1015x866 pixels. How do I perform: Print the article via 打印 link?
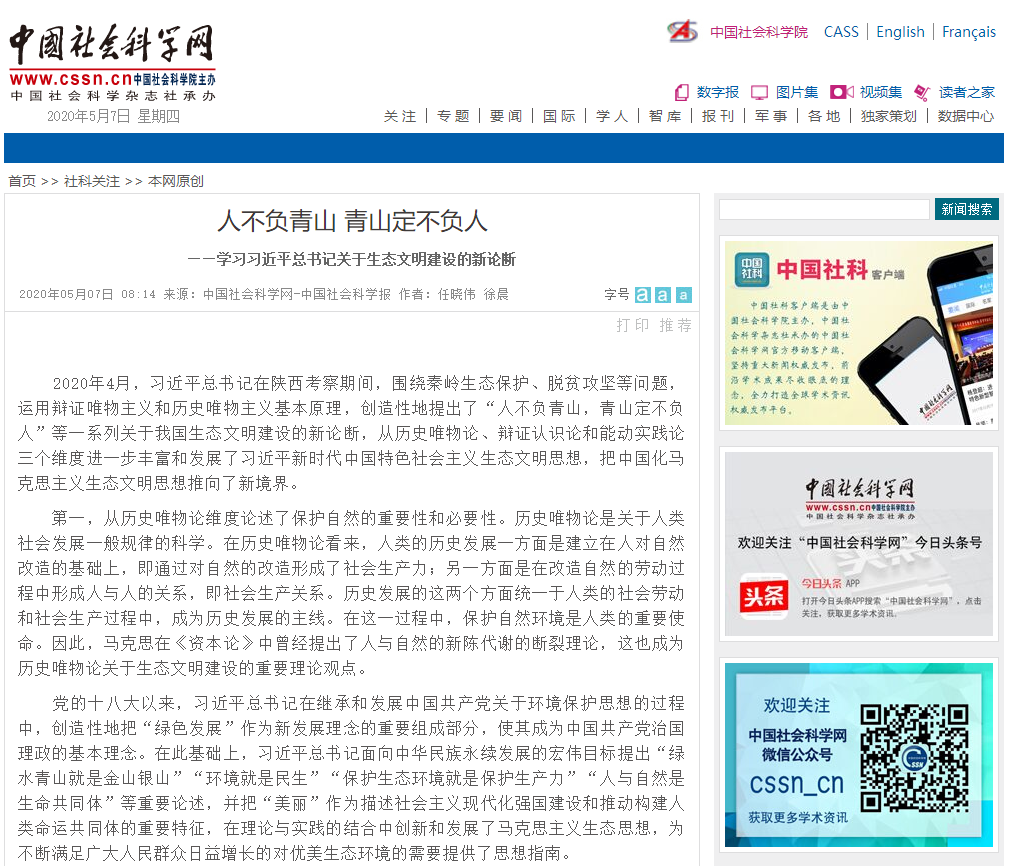[x=633, y=325]
